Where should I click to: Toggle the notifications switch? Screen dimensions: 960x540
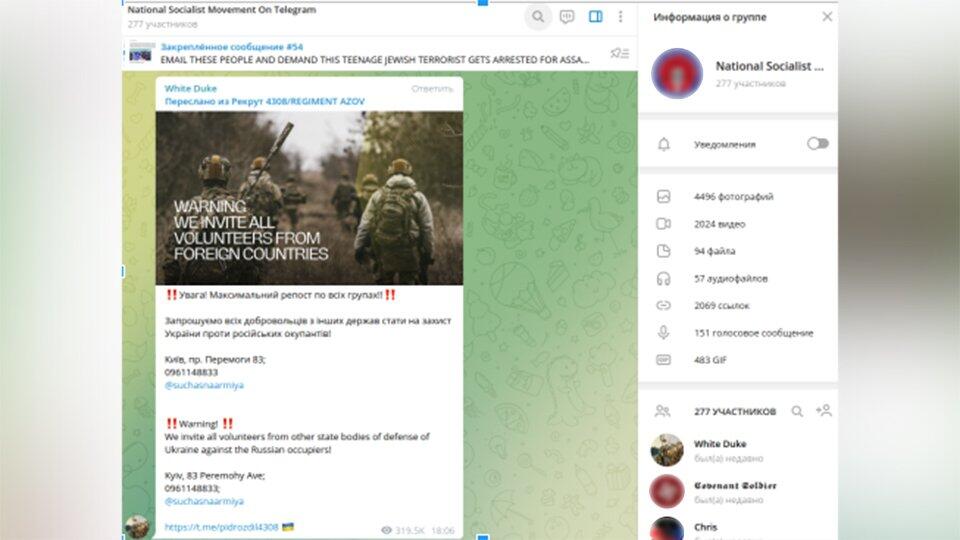point(817,143)
